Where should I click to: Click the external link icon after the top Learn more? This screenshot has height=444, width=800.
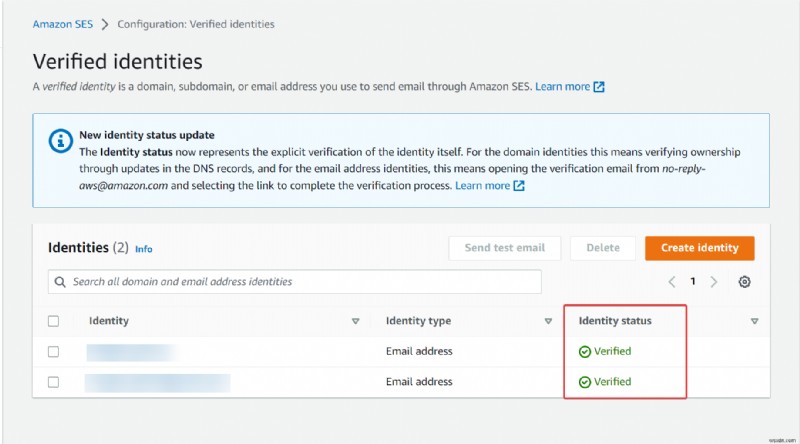599,87
